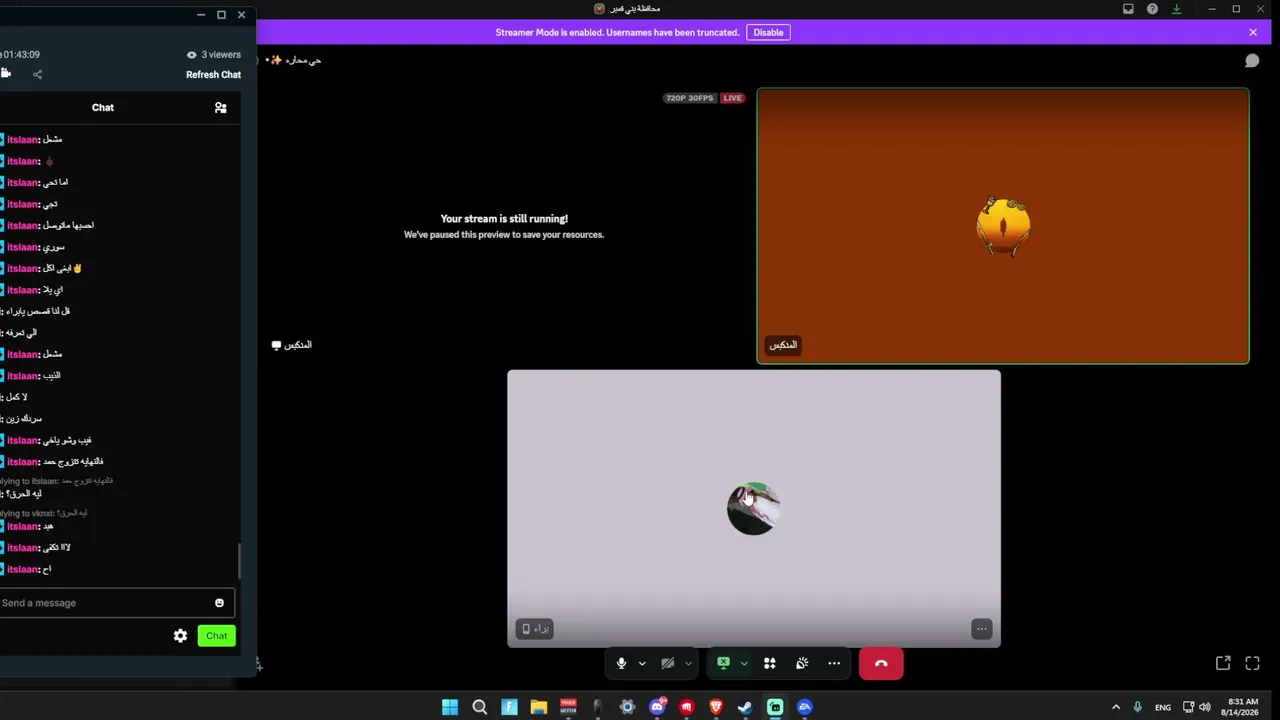Open Windows taskbar search

pyautogui.click(x=480, y=707)
